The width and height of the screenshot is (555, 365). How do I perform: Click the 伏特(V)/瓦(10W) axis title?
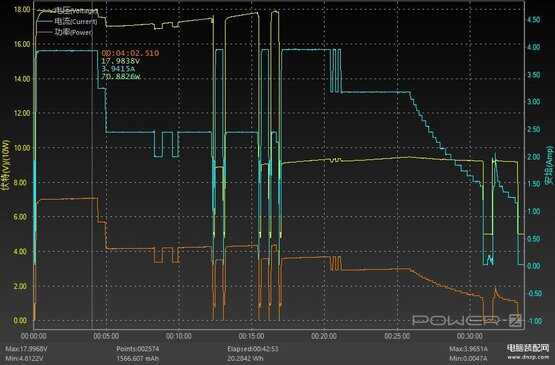click(x=5, y=165)
